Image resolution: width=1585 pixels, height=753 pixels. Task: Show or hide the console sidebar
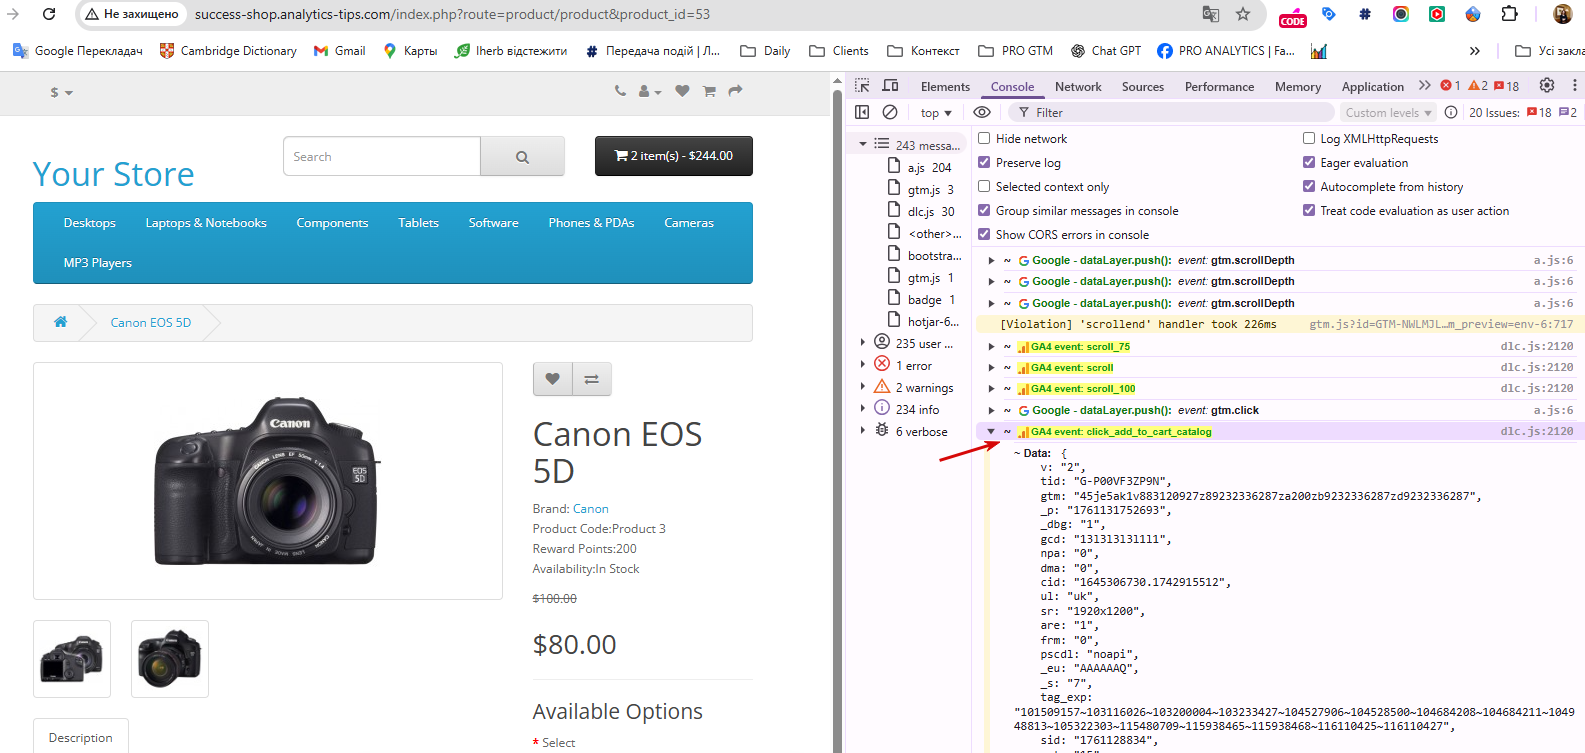click(x=862, y=112)
